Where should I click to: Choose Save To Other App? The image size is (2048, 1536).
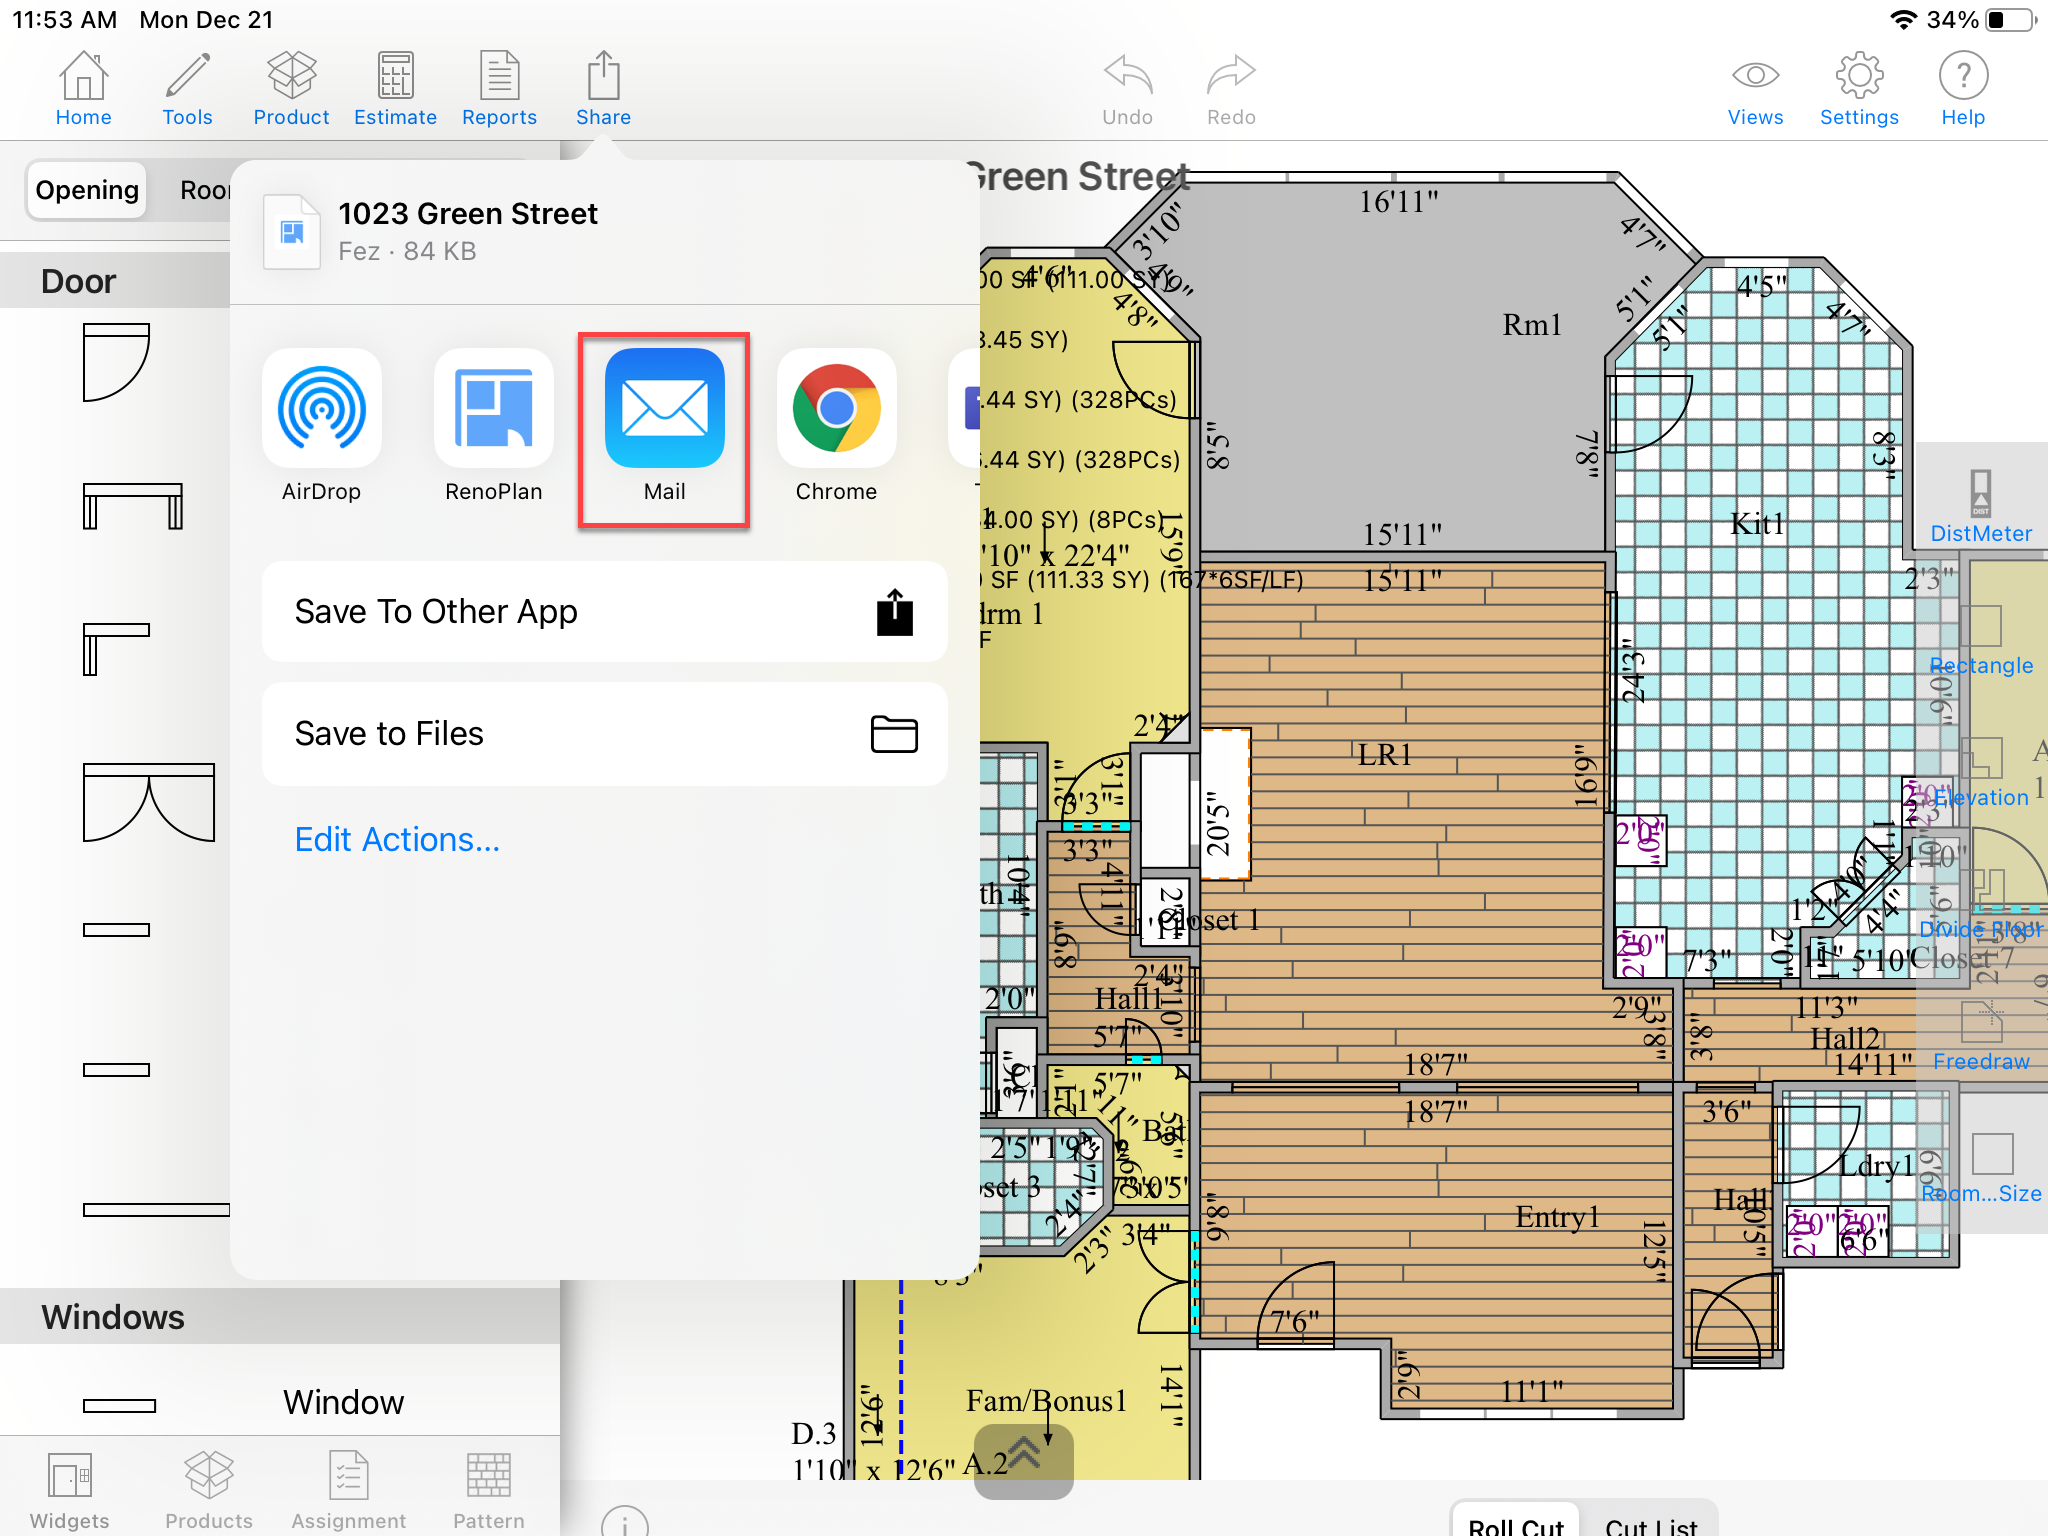[604, 611]
